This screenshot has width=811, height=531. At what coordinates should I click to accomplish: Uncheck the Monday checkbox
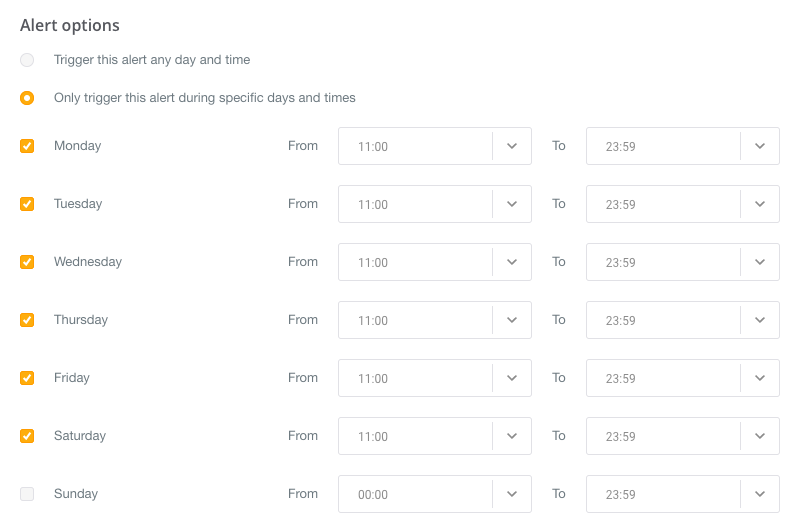click(x=27, y=146)
